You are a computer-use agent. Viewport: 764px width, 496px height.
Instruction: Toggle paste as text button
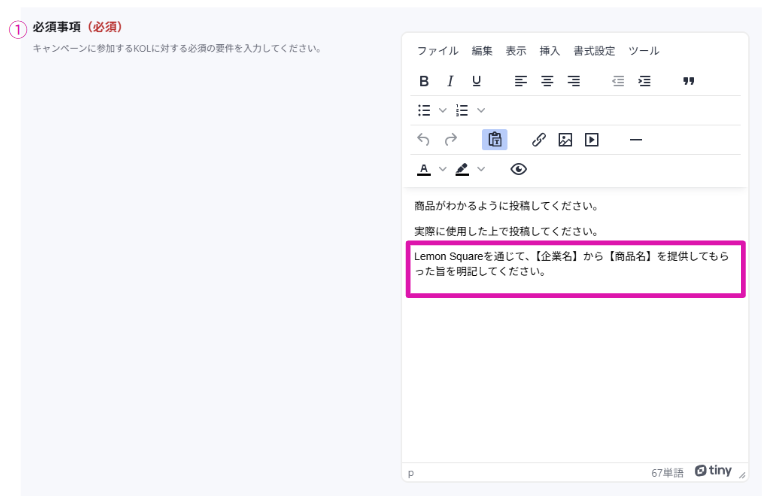tap(494, 140)
